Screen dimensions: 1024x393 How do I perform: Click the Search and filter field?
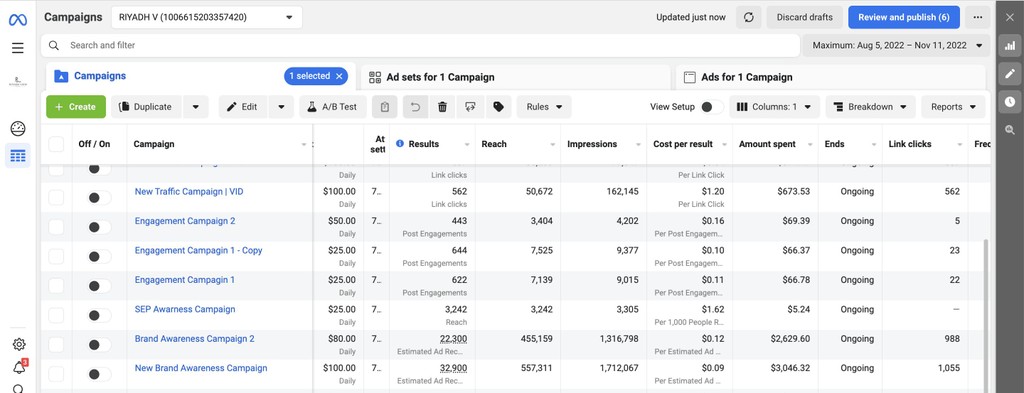click(x=421, y=46)
